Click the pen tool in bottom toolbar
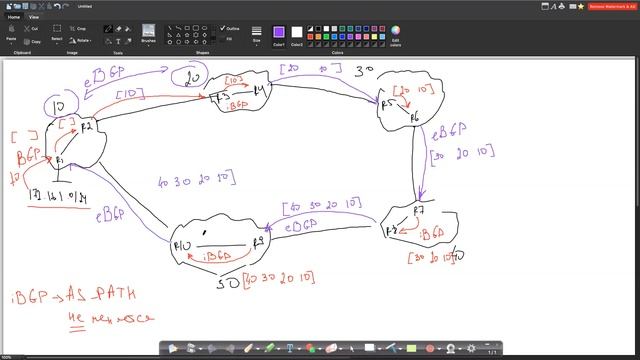 tap(249, 348)
